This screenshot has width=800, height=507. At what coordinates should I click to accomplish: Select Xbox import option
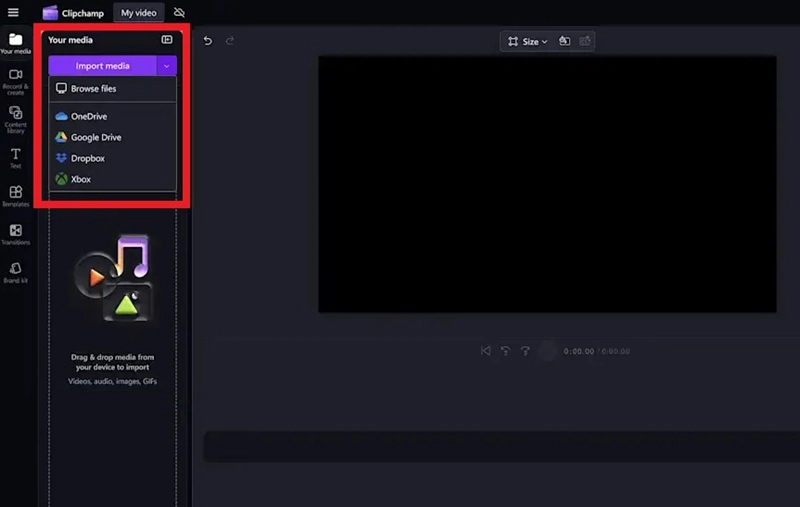pos(113,179)
